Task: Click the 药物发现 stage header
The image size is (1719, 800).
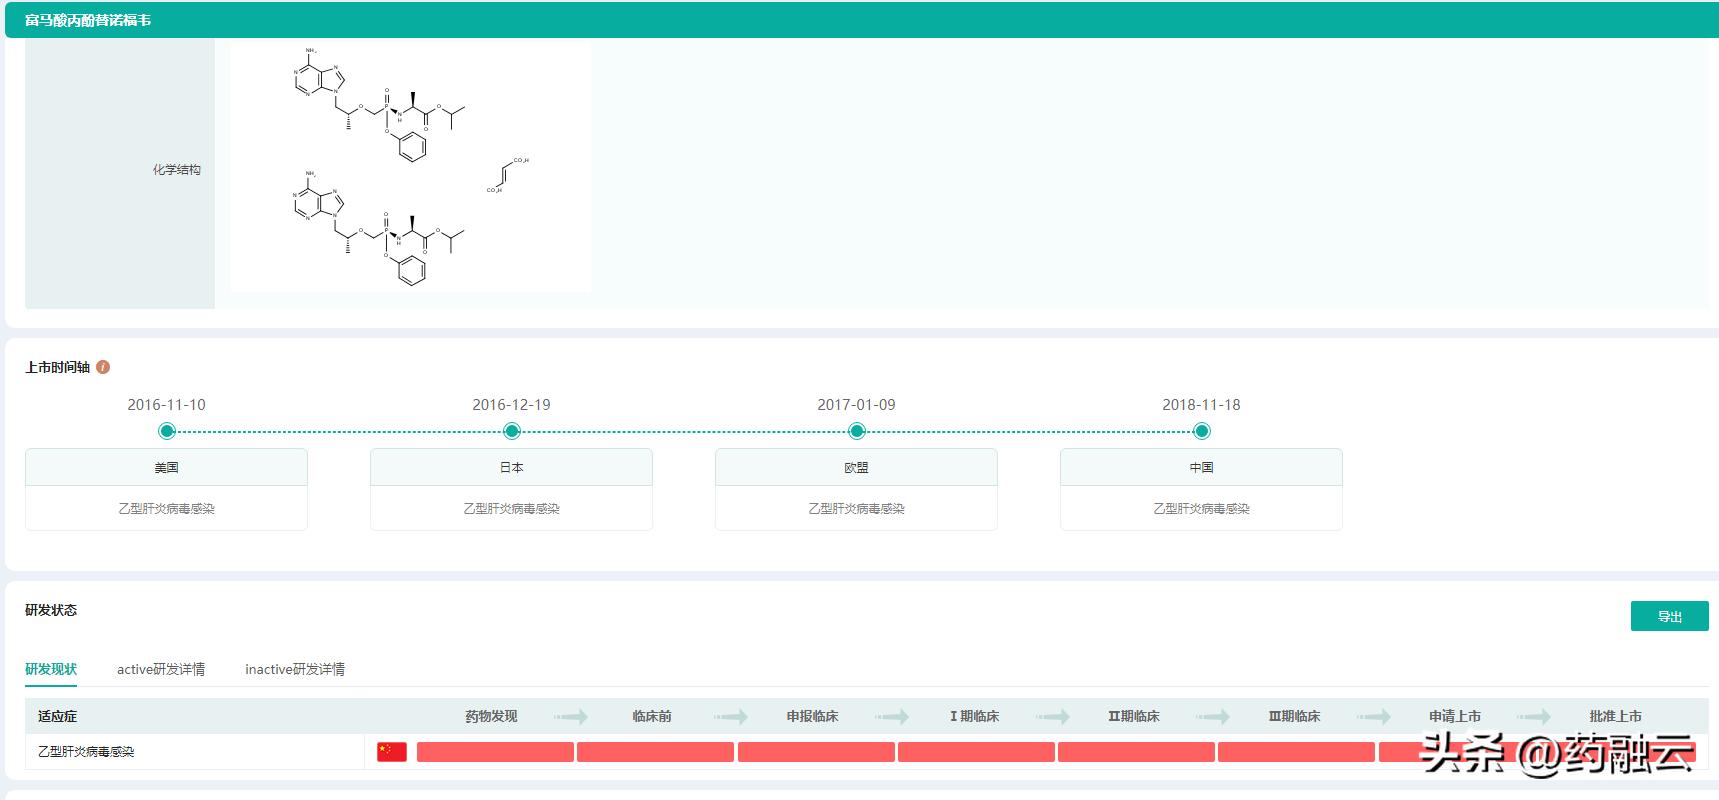Action: pos(492,716)
